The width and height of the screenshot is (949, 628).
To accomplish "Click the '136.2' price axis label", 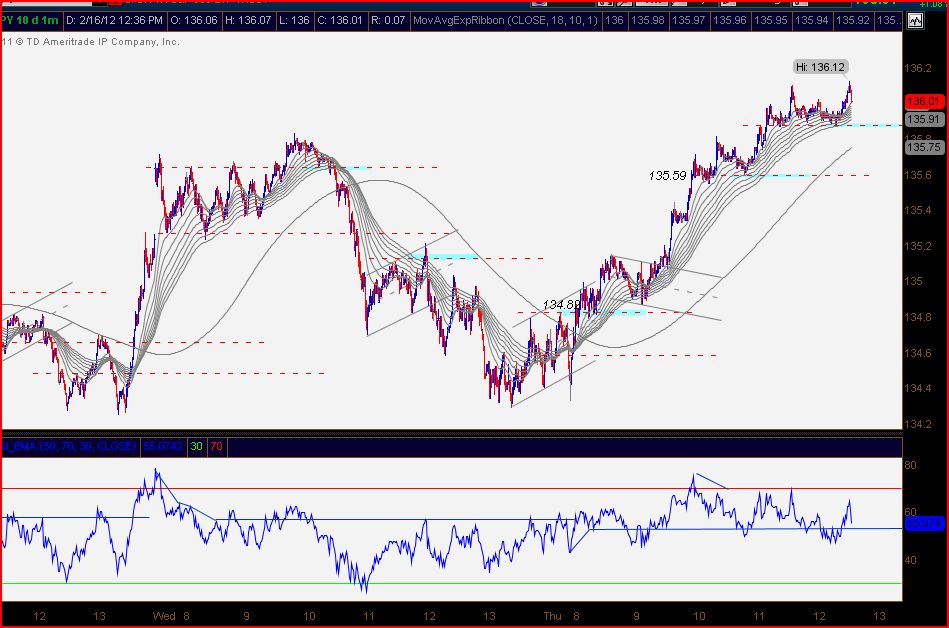I will 918,68.
